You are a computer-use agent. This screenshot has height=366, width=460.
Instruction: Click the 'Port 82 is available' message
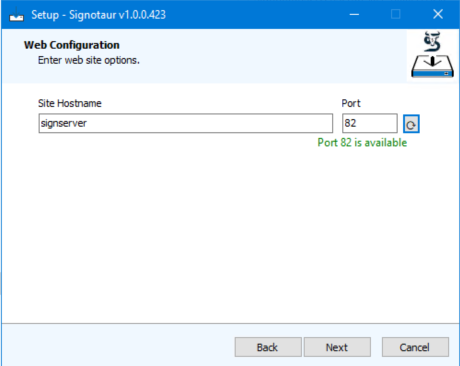click(362, 143)
